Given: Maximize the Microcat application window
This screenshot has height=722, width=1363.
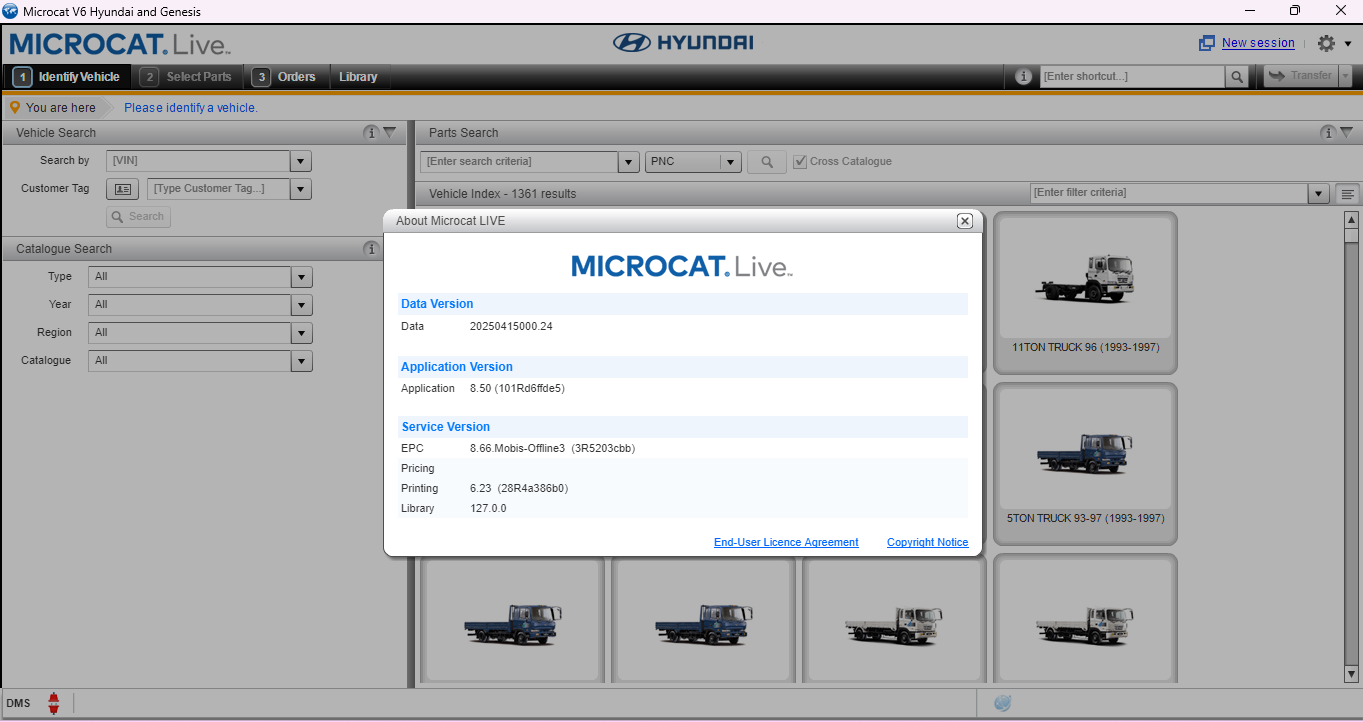Looking at the screenshot, I should point(1295,11).
